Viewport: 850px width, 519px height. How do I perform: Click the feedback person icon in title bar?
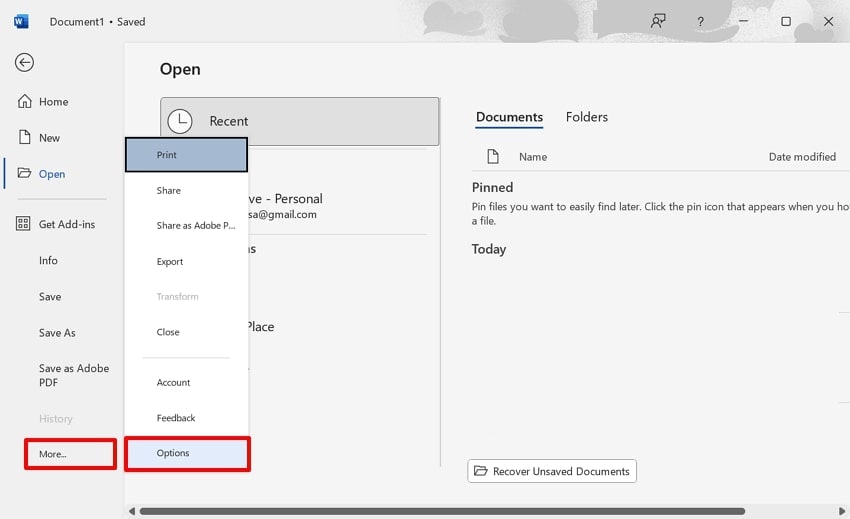(x=658, y=21)
